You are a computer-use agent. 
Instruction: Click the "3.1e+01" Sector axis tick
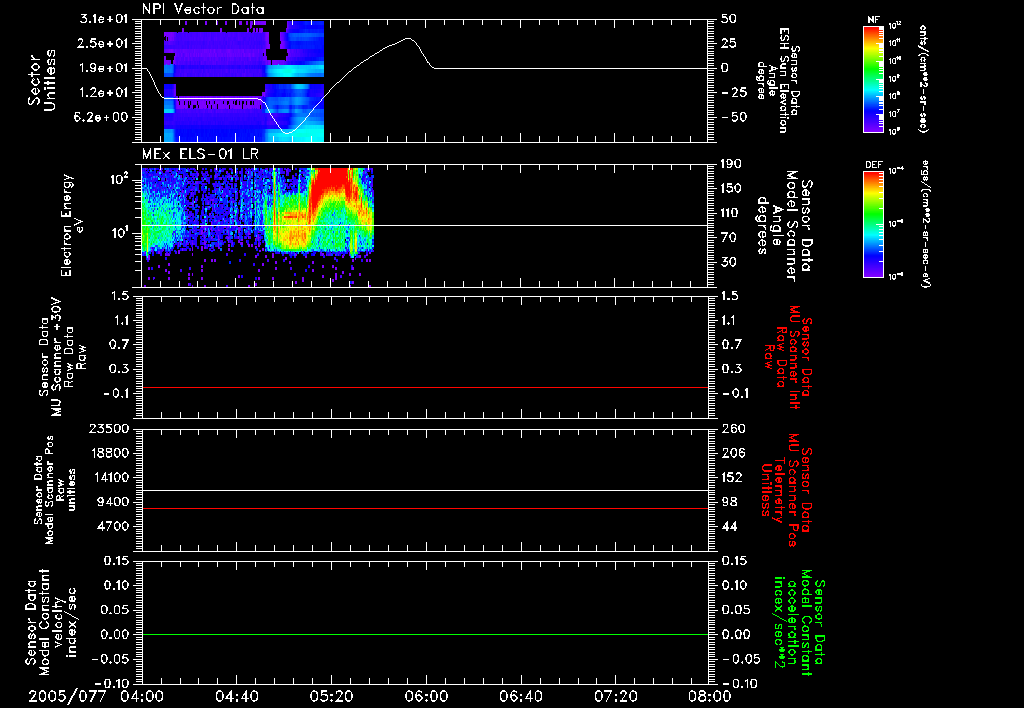pos(103,19)
